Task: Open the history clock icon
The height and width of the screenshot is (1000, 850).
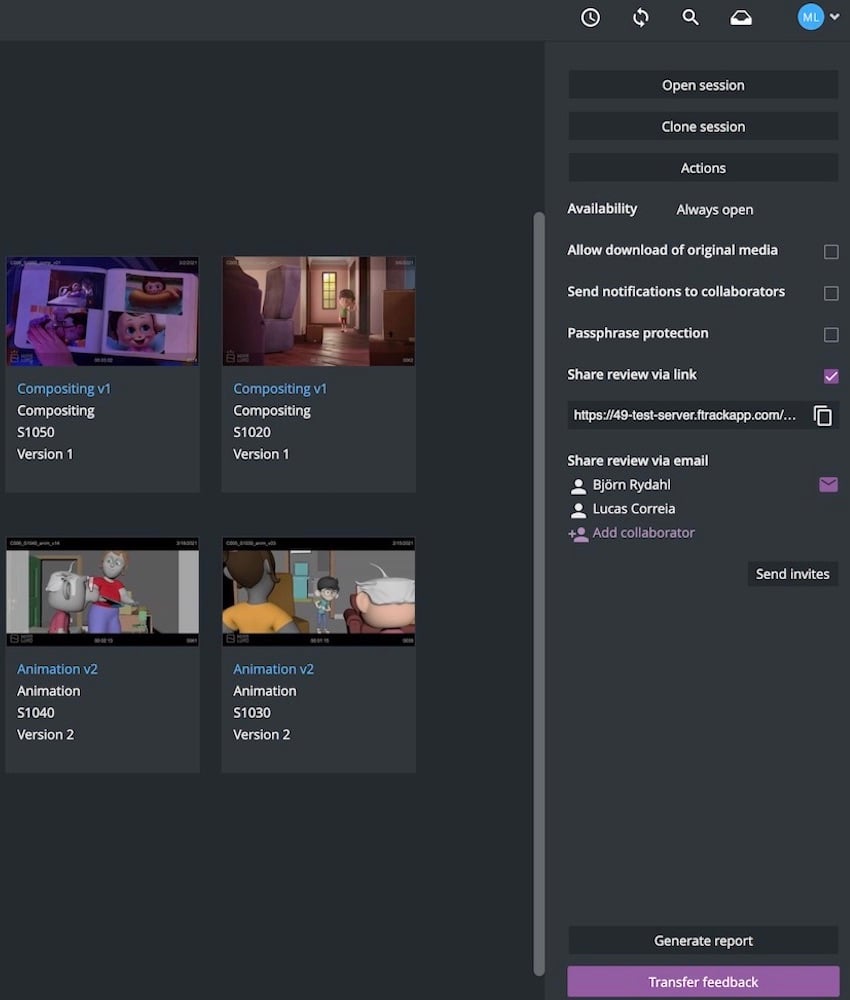Action: click(590, 18)
